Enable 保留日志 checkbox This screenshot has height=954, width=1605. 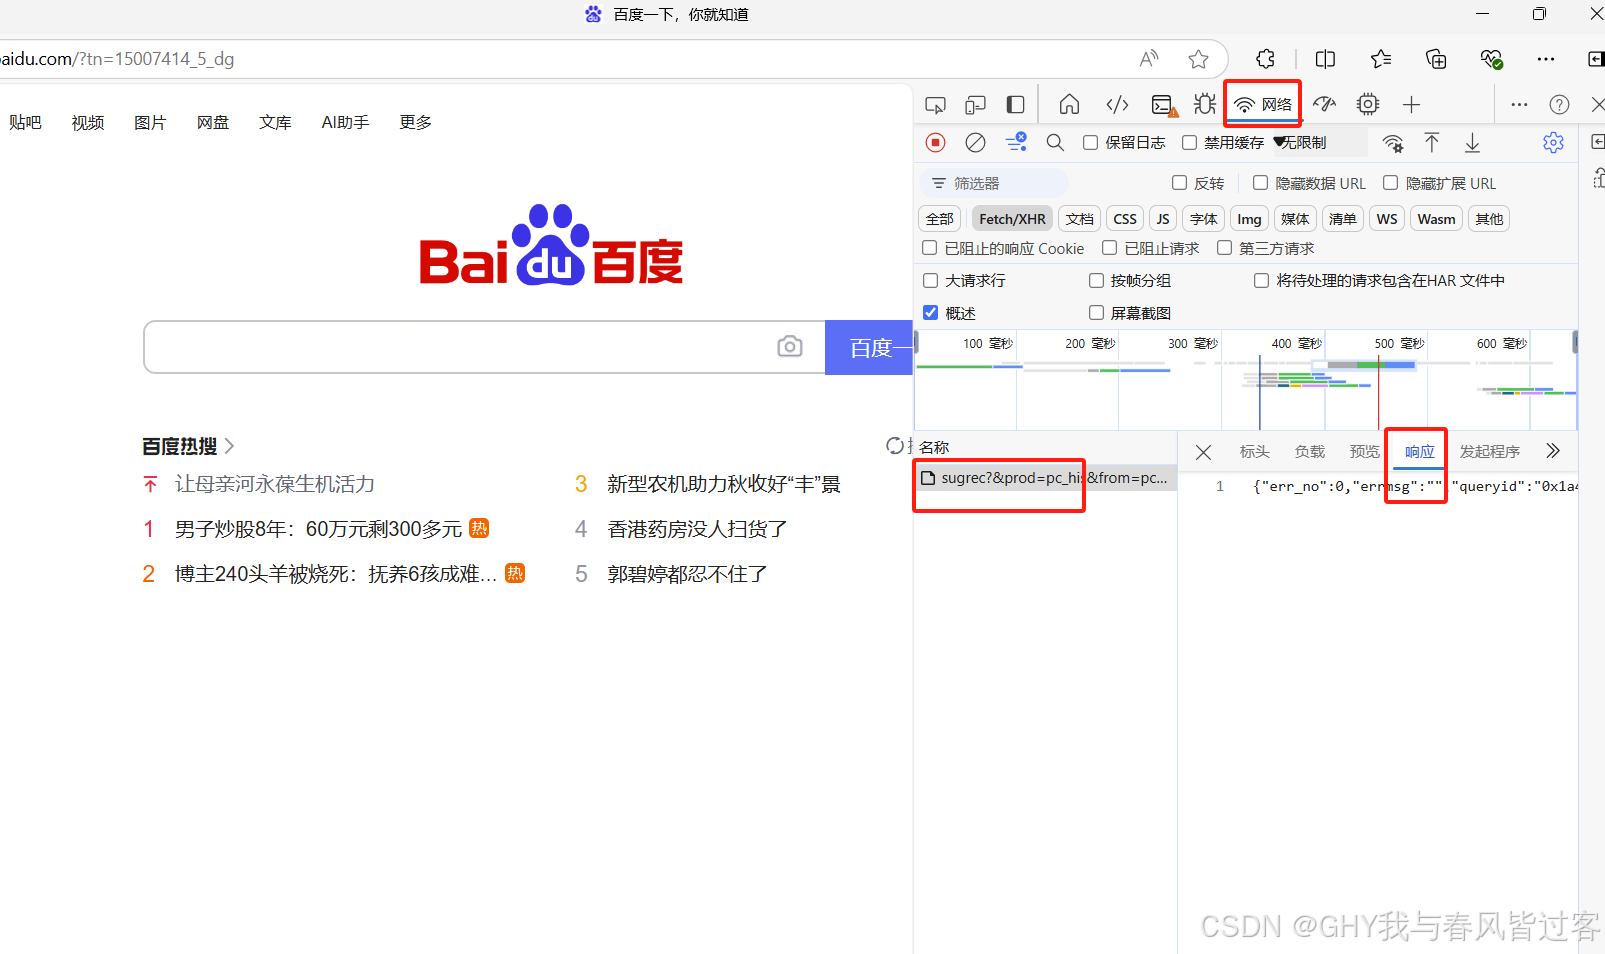[x=1091, y=143]
